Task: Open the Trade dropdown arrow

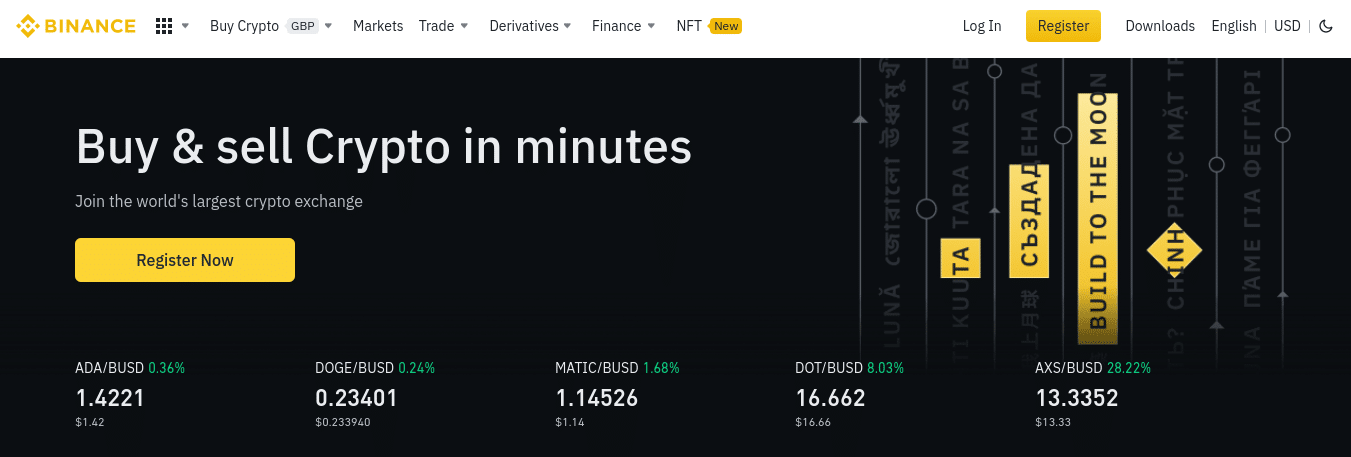Action: tap(464, 26)
